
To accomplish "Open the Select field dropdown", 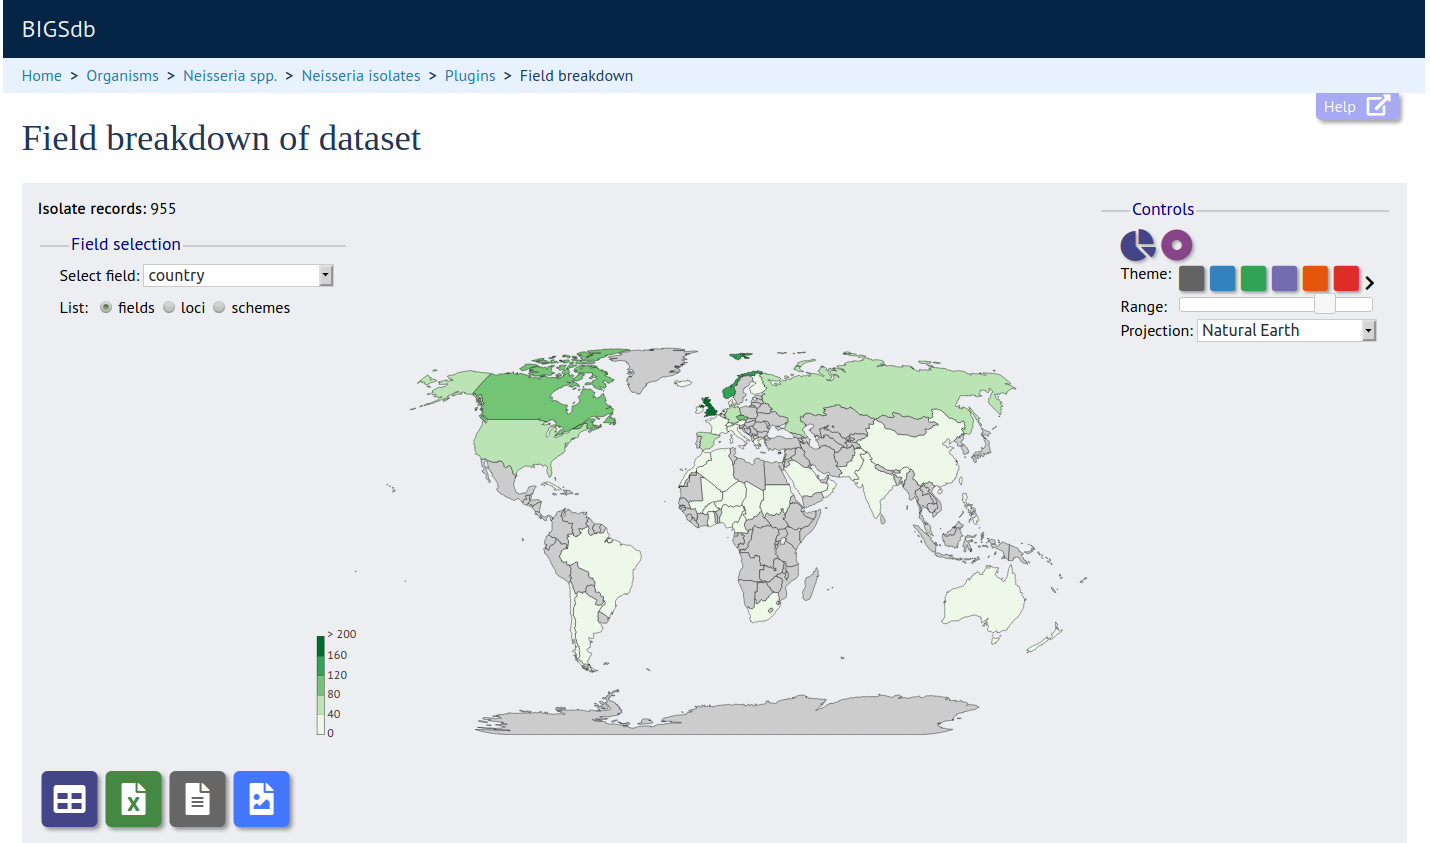I will (x=238, y=276).
